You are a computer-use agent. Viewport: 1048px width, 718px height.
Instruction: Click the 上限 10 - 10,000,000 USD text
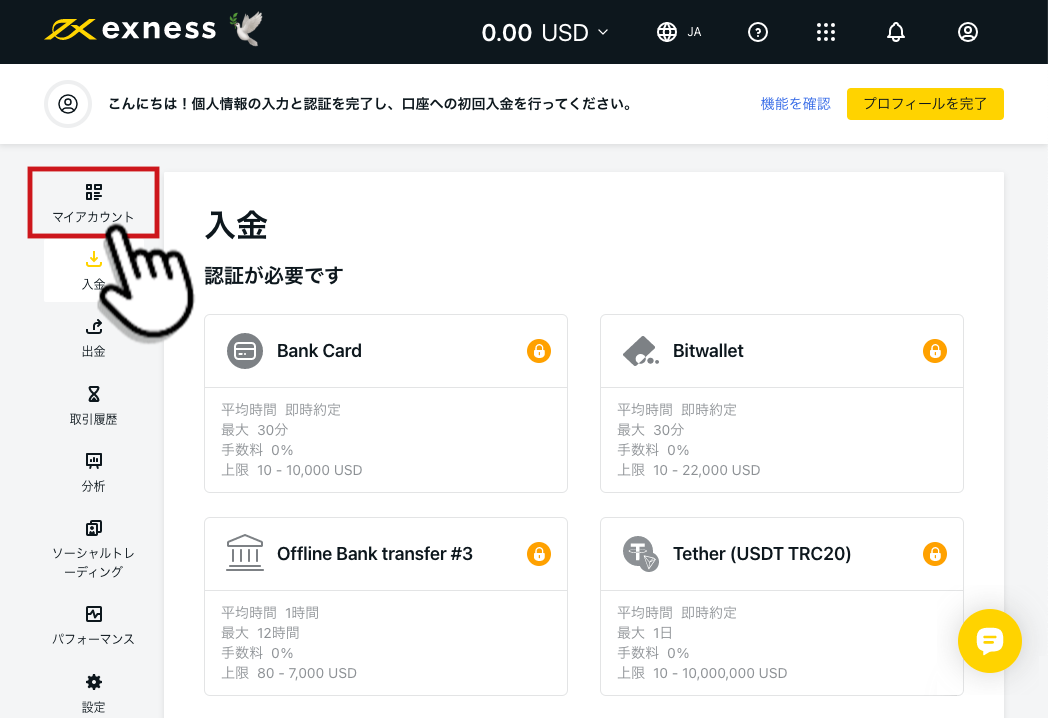pyautogui.click(x=702, y=673)
